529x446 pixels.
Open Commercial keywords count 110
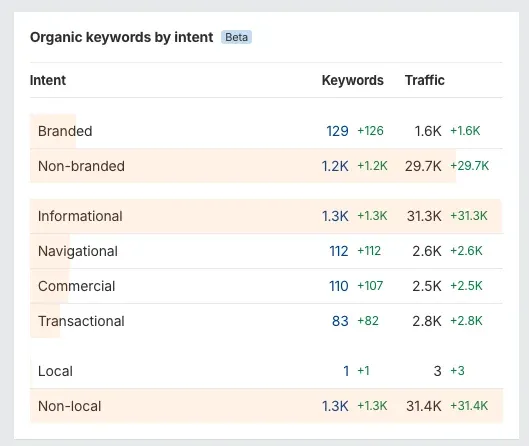click(339, 286)
